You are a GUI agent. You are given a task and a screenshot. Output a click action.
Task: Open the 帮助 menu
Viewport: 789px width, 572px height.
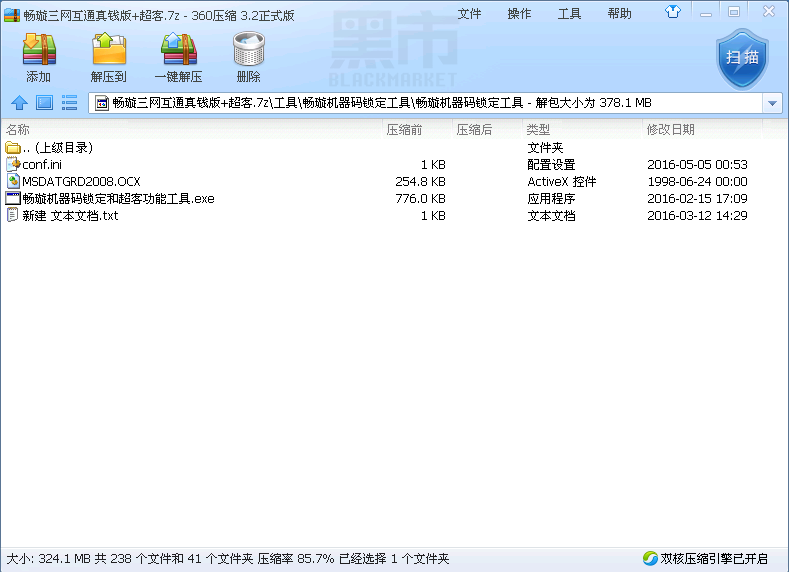[619, 14]
